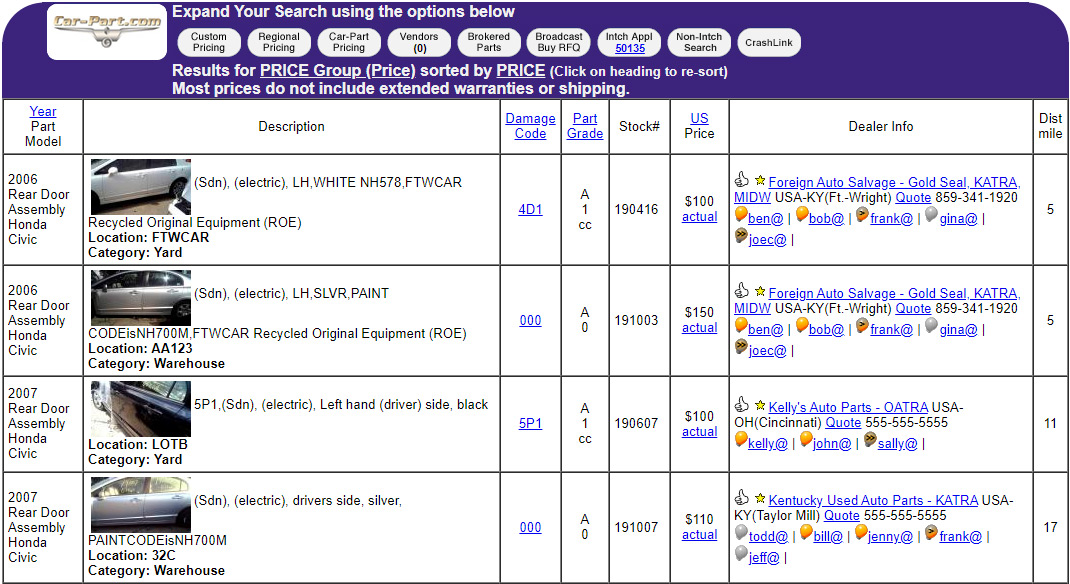1070x584 pixels.
Task: Click the gray balloon icon beside gina@ in stock 190416 row
Action: coord(931,215)
